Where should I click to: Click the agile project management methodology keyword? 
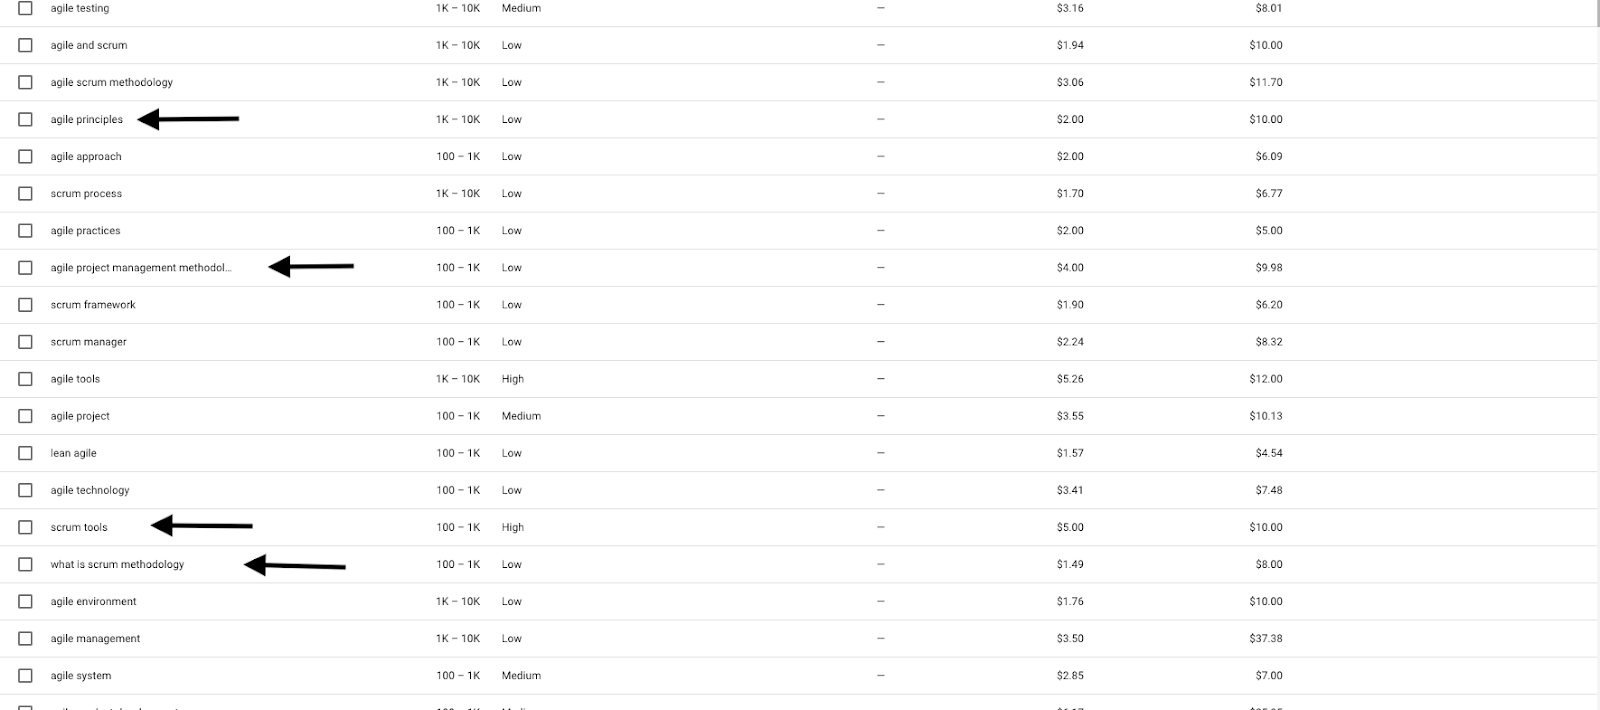pyautogui.click(x=140, y=268)
